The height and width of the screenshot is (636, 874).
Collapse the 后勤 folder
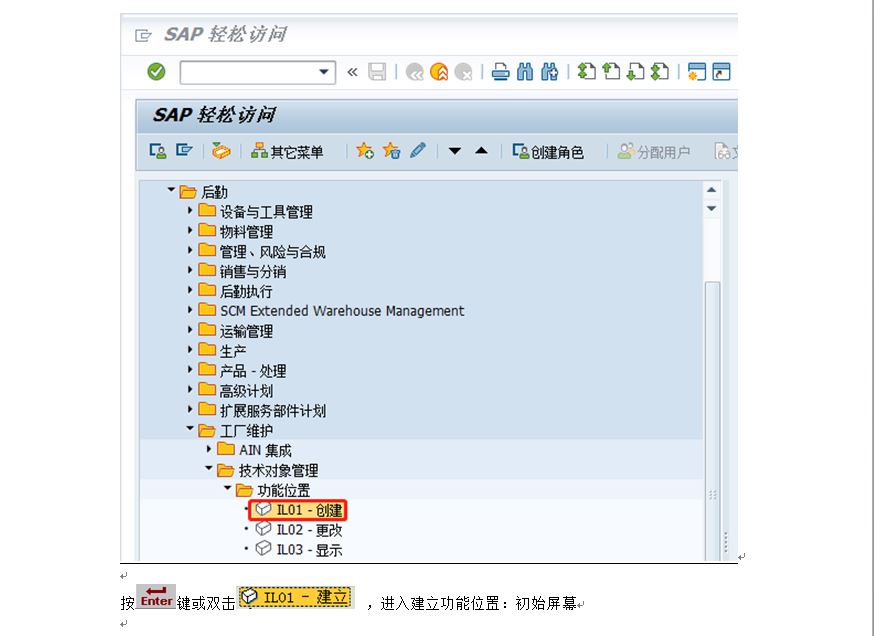(x=171, y=190)
